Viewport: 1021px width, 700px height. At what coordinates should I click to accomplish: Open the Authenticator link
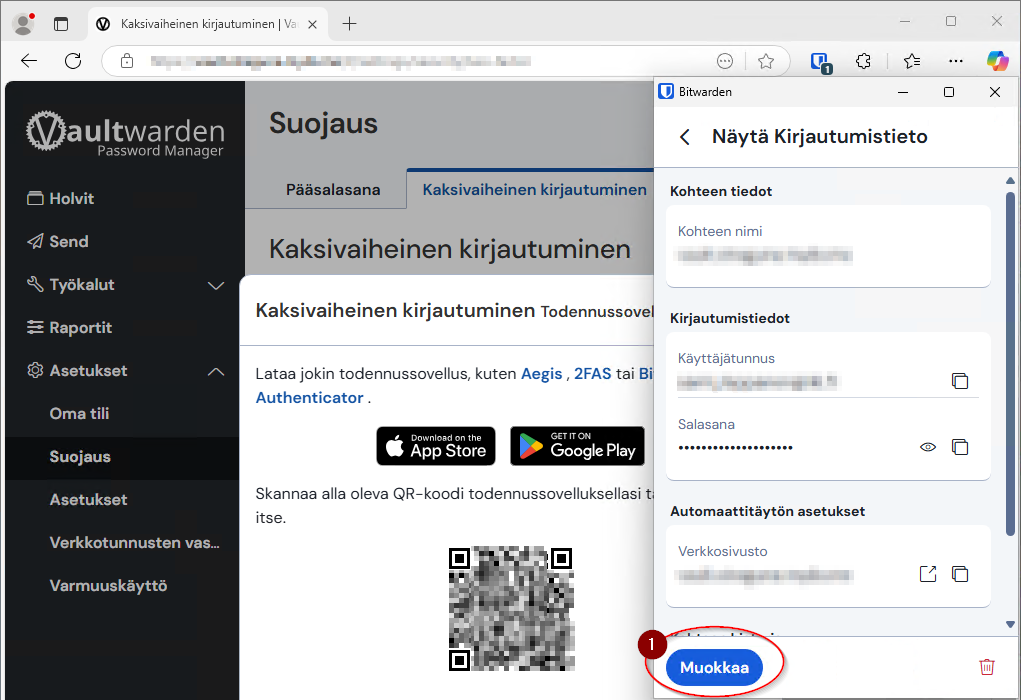click(x=309, y=398)
